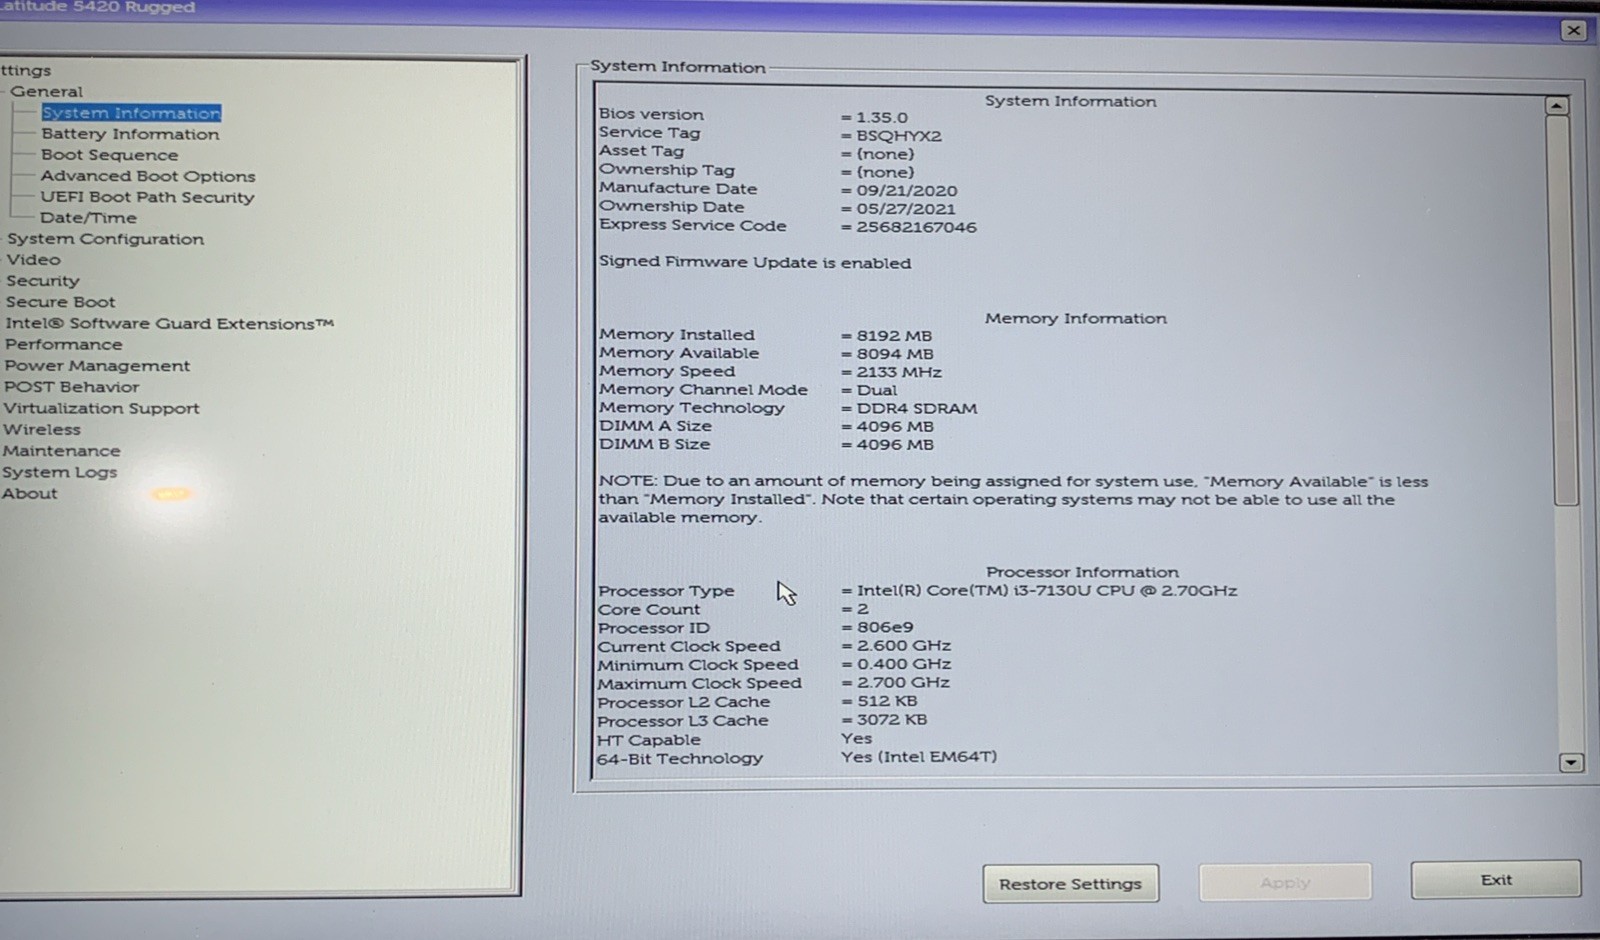Click the HT Capable label
This screenshot has width=1600, height=940.
648,740
